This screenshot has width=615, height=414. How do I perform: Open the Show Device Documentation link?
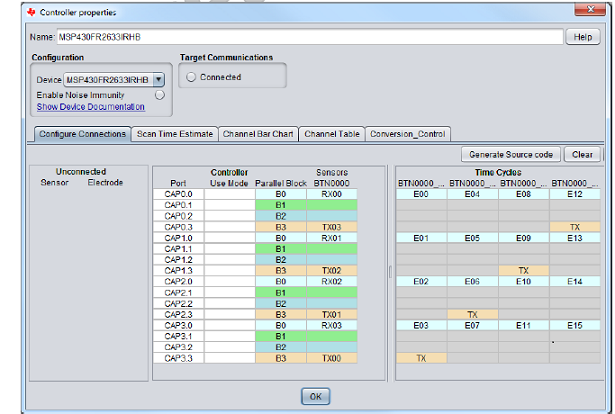(x=90, y=106)
